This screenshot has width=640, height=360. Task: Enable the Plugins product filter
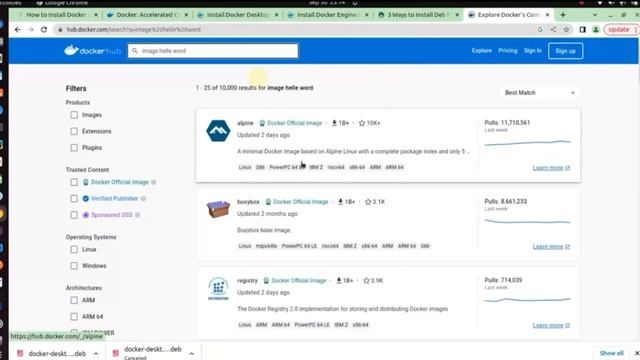click(x=74, y=148)
